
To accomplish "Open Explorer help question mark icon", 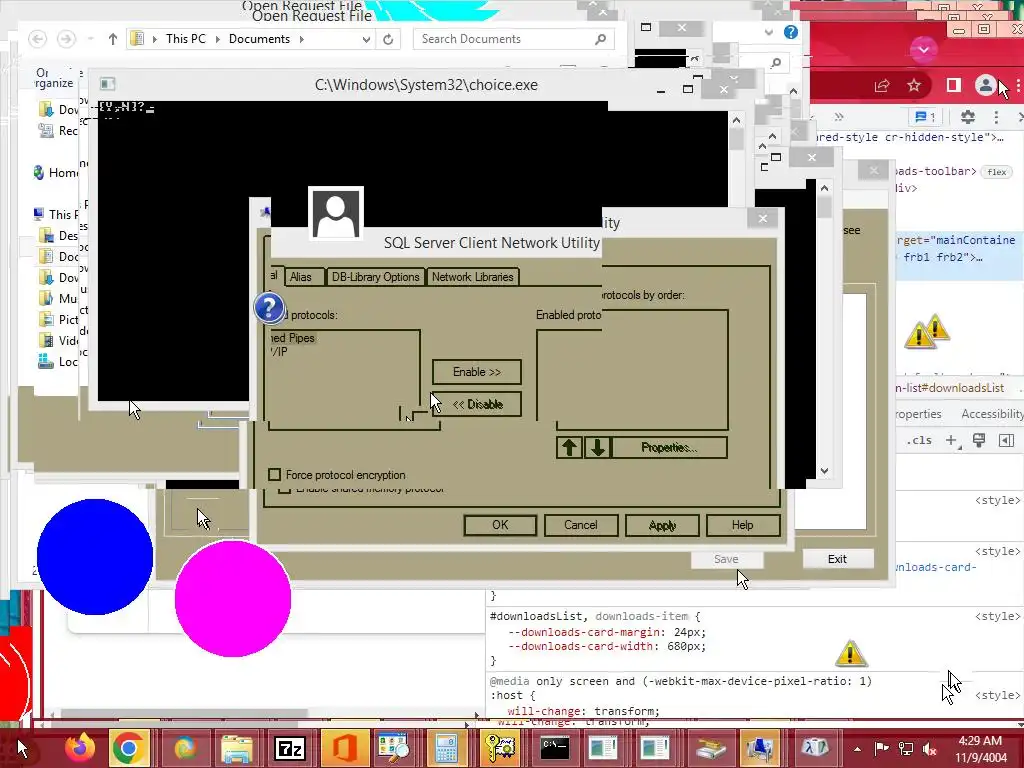I will 791,32.
